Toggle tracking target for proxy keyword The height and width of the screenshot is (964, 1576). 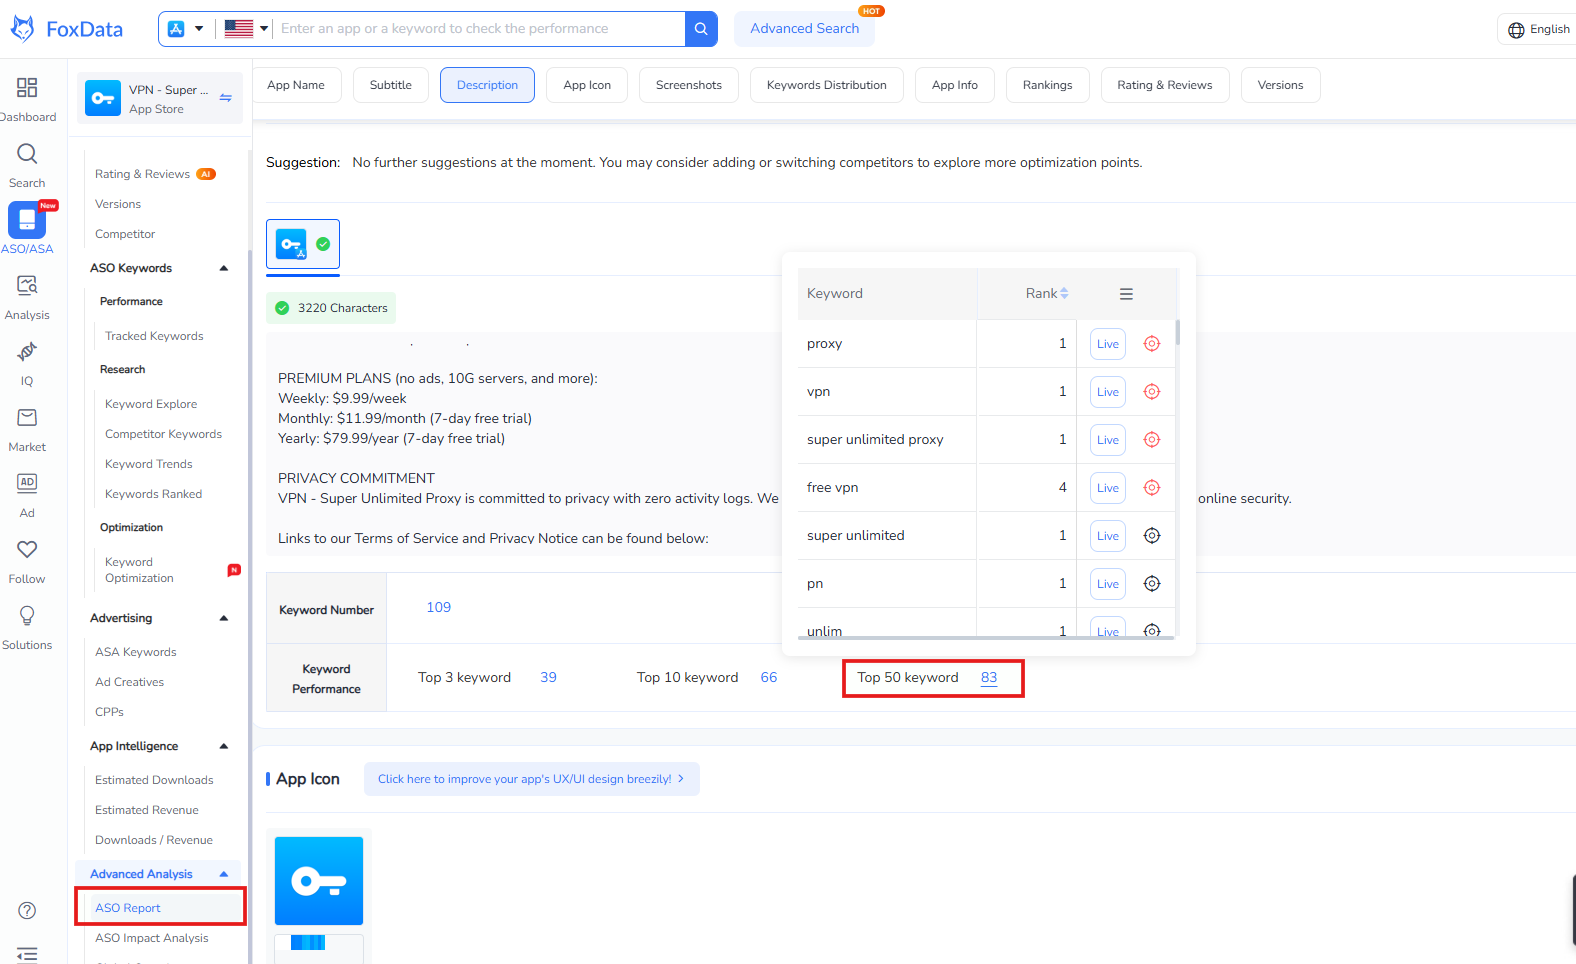pos(1152,344)
